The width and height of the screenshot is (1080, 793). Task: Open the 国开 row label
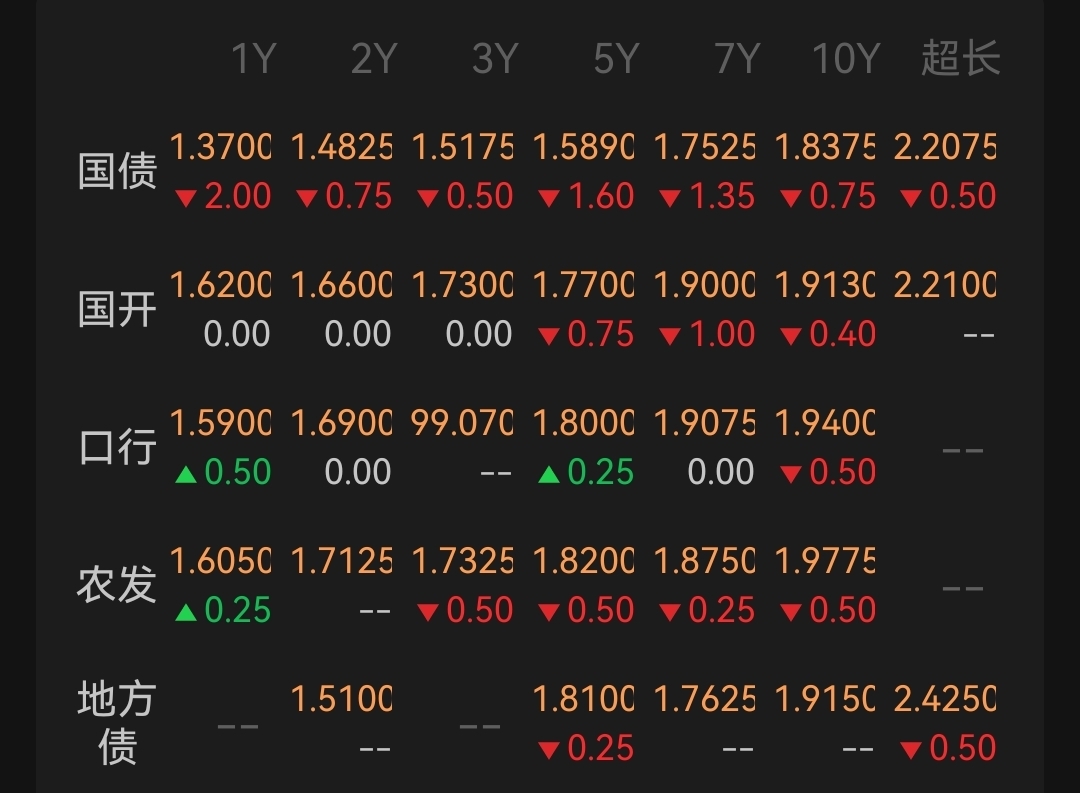tap(117, 309)
